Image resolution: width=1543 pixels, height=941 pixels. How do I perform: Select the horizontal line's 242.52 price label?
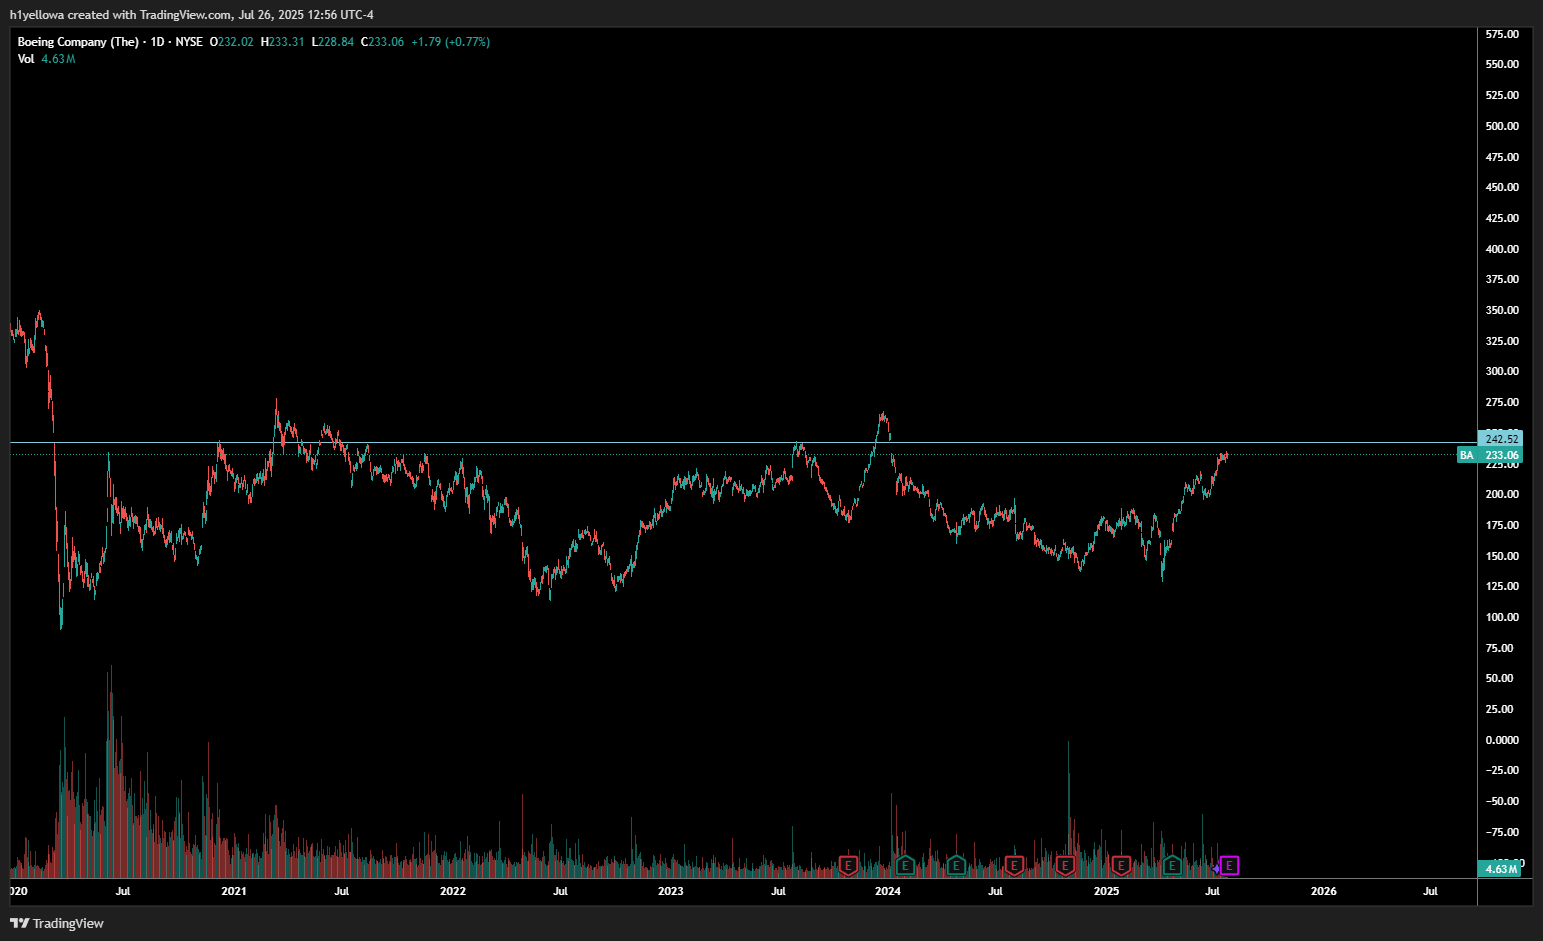coord(1501,439)
